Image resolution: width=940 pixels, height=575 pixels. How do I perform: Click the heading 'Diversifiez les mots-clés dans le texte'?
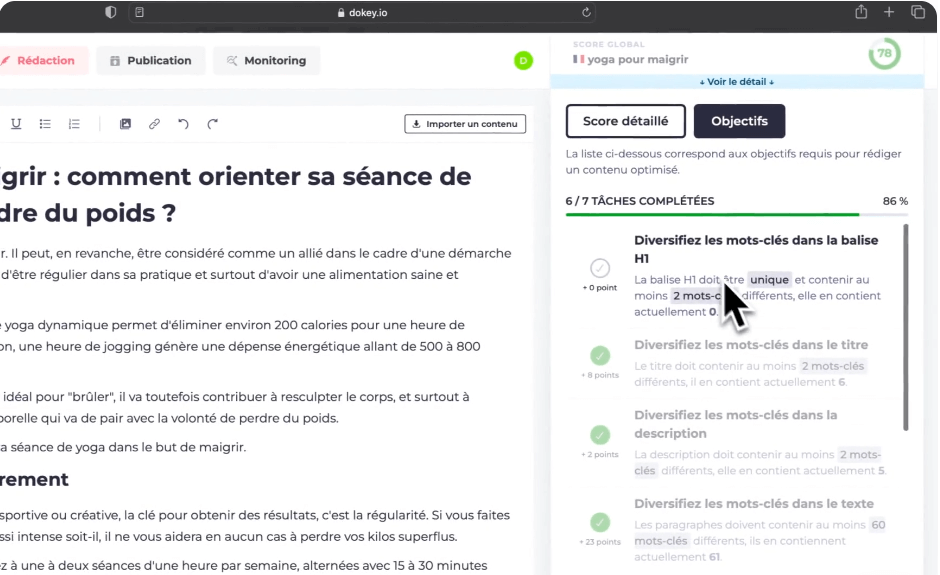coord(754,504)
